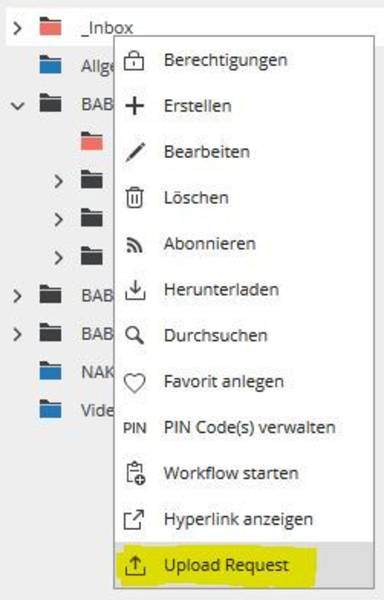This screenshot has width=384, height=600.
Task: Select the red _Inbox folder icon
Action: click(x=50, y=26)
